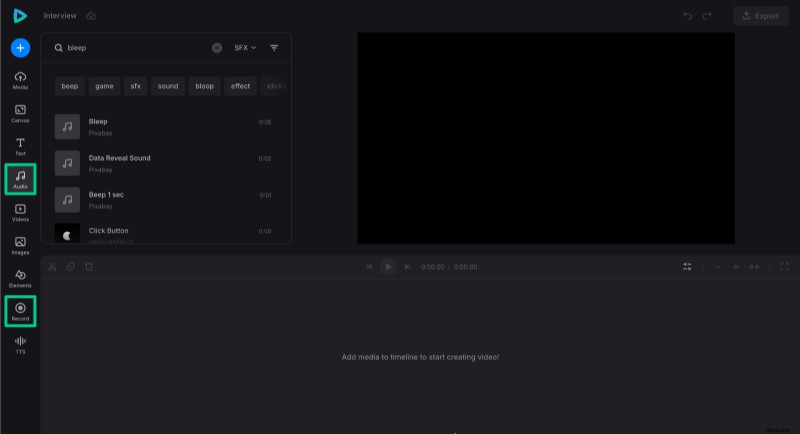Click the Play button
Viewport: 800px width, 434px height.
(388, 267)
